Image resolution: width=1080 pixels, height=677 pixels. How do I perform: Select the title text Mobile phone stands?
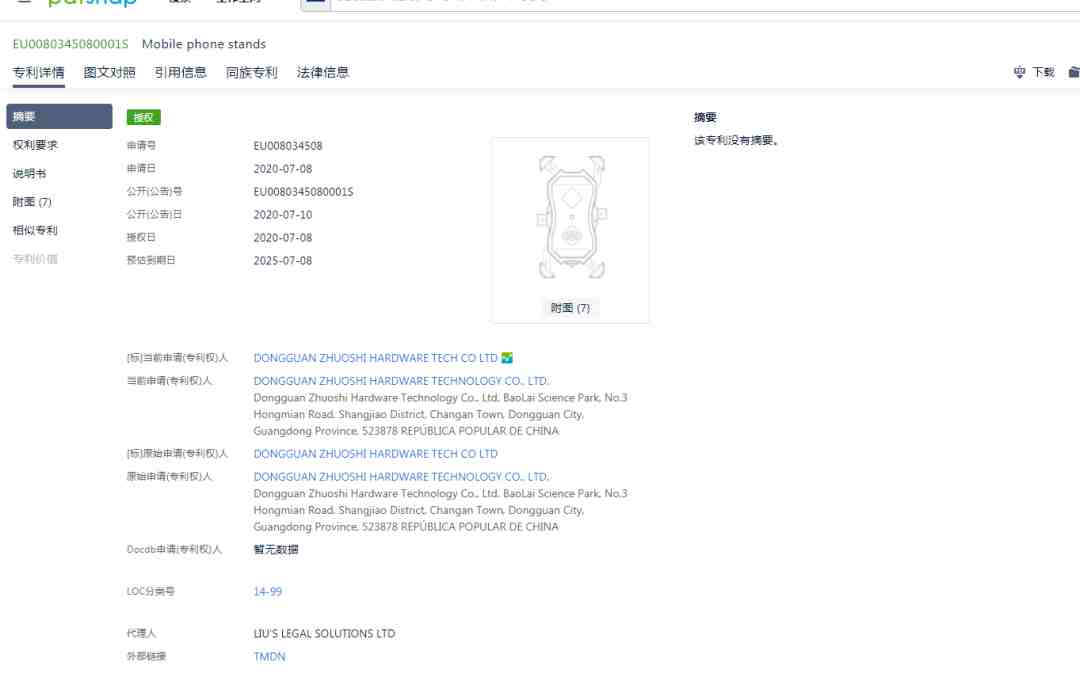[204, 44]
